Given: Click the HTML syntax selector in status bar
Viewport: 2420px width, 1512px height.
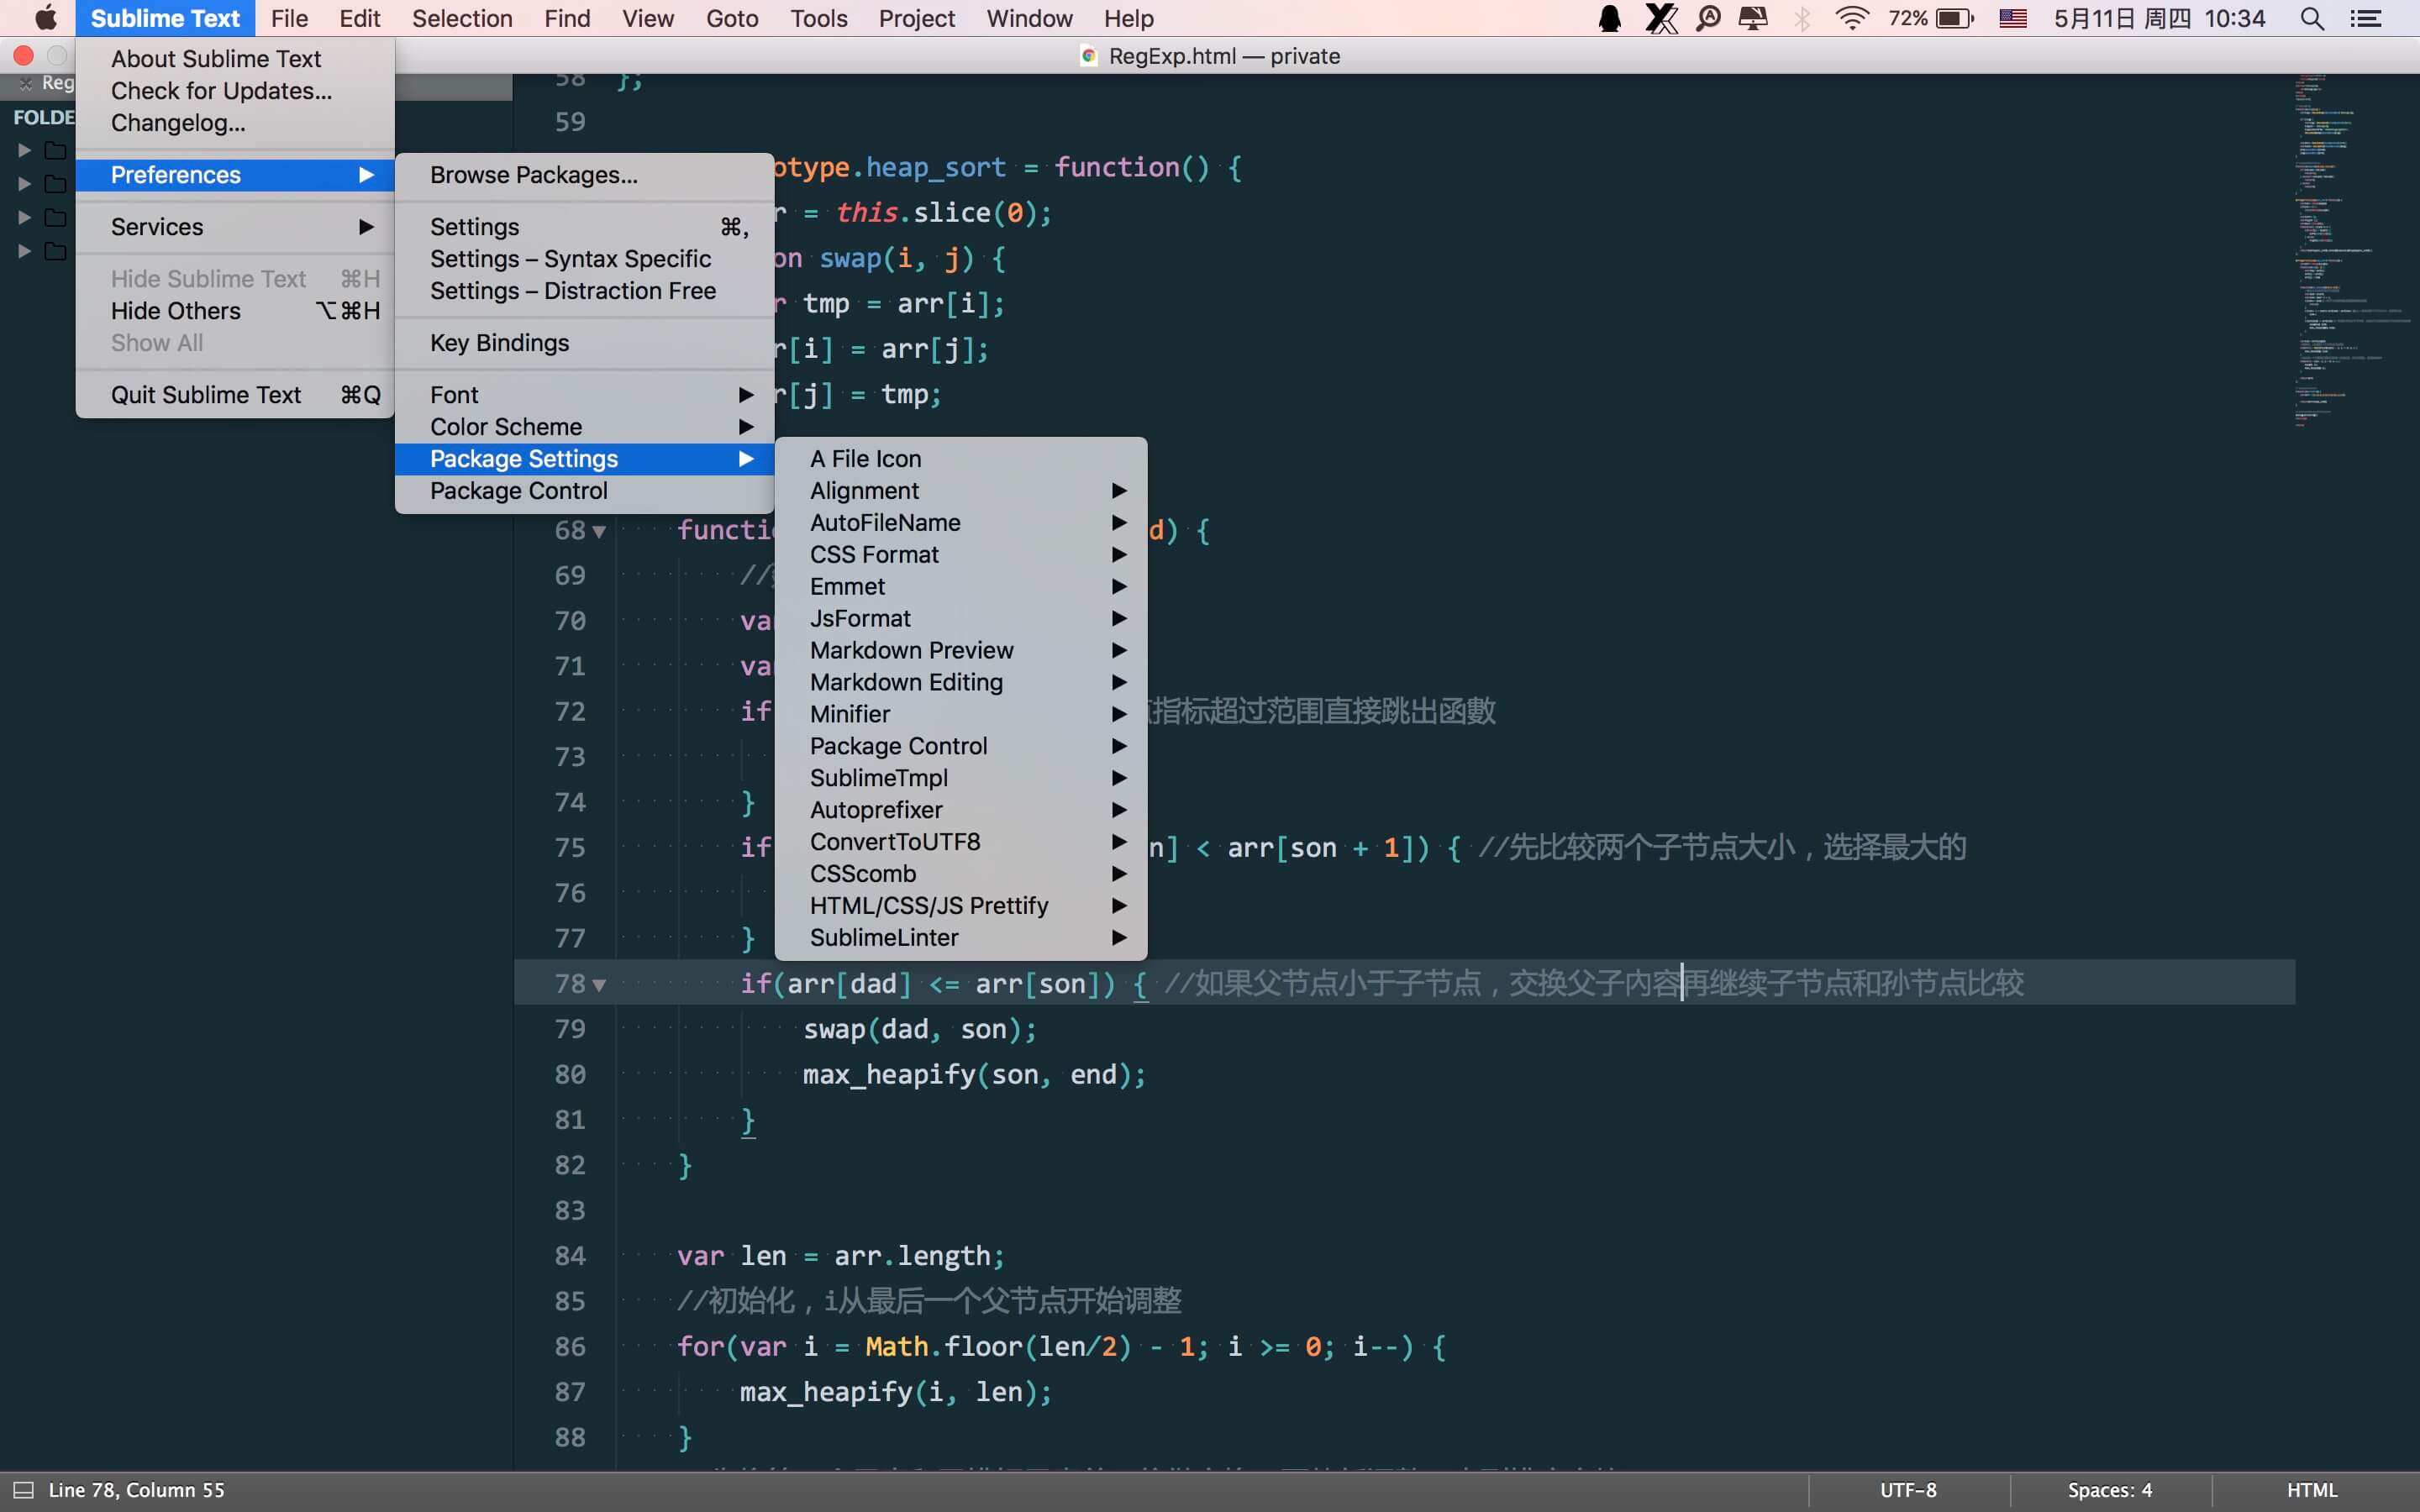Looking at the screenshot, I should pos(2312,1490).
